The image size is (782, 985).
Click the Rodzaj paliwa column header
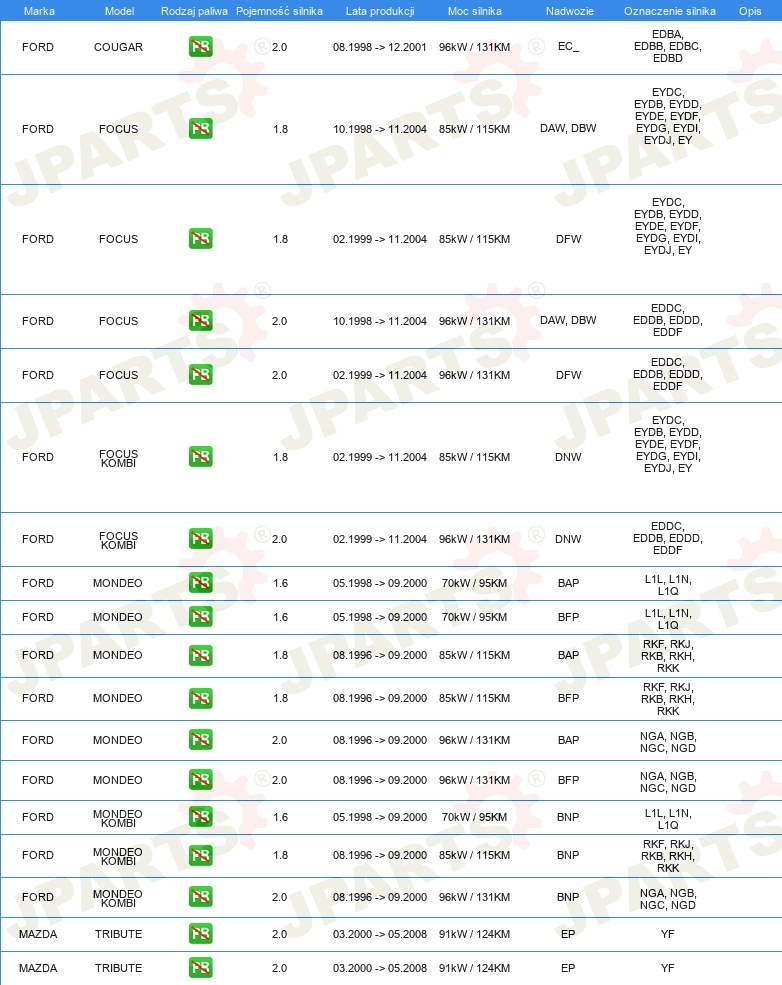194,11
